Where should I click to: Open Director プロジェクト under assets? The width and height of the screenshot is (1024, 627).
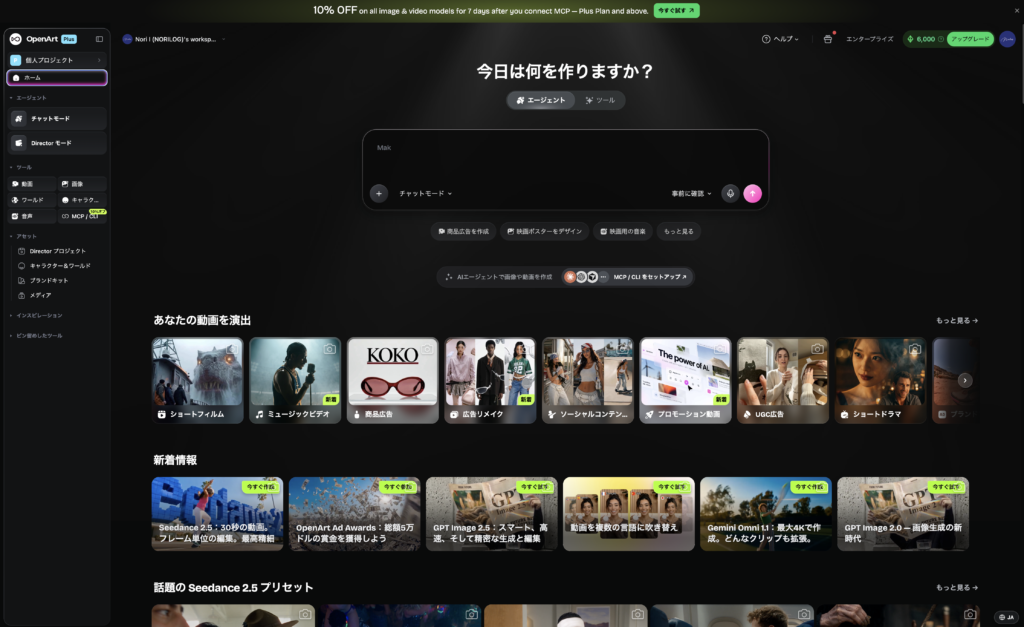(x=57, y=251)
